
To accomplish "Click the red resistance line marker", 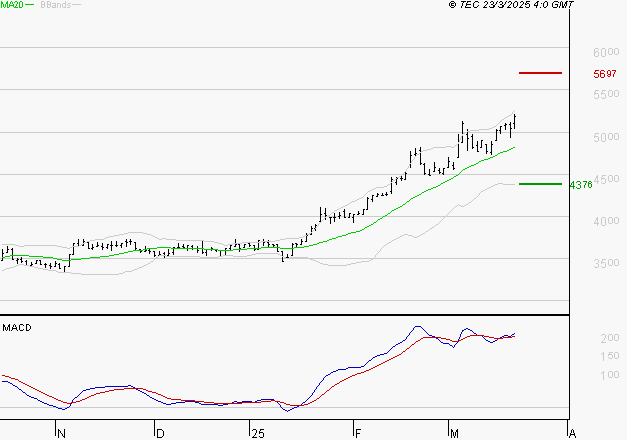I will click(x=541, y=73).
